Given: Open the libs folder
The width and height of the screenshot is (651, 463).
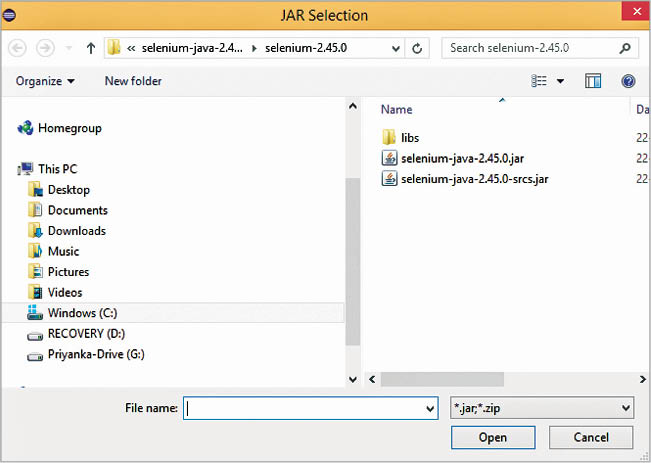Looking at the screenshot, I should [410, 137].
